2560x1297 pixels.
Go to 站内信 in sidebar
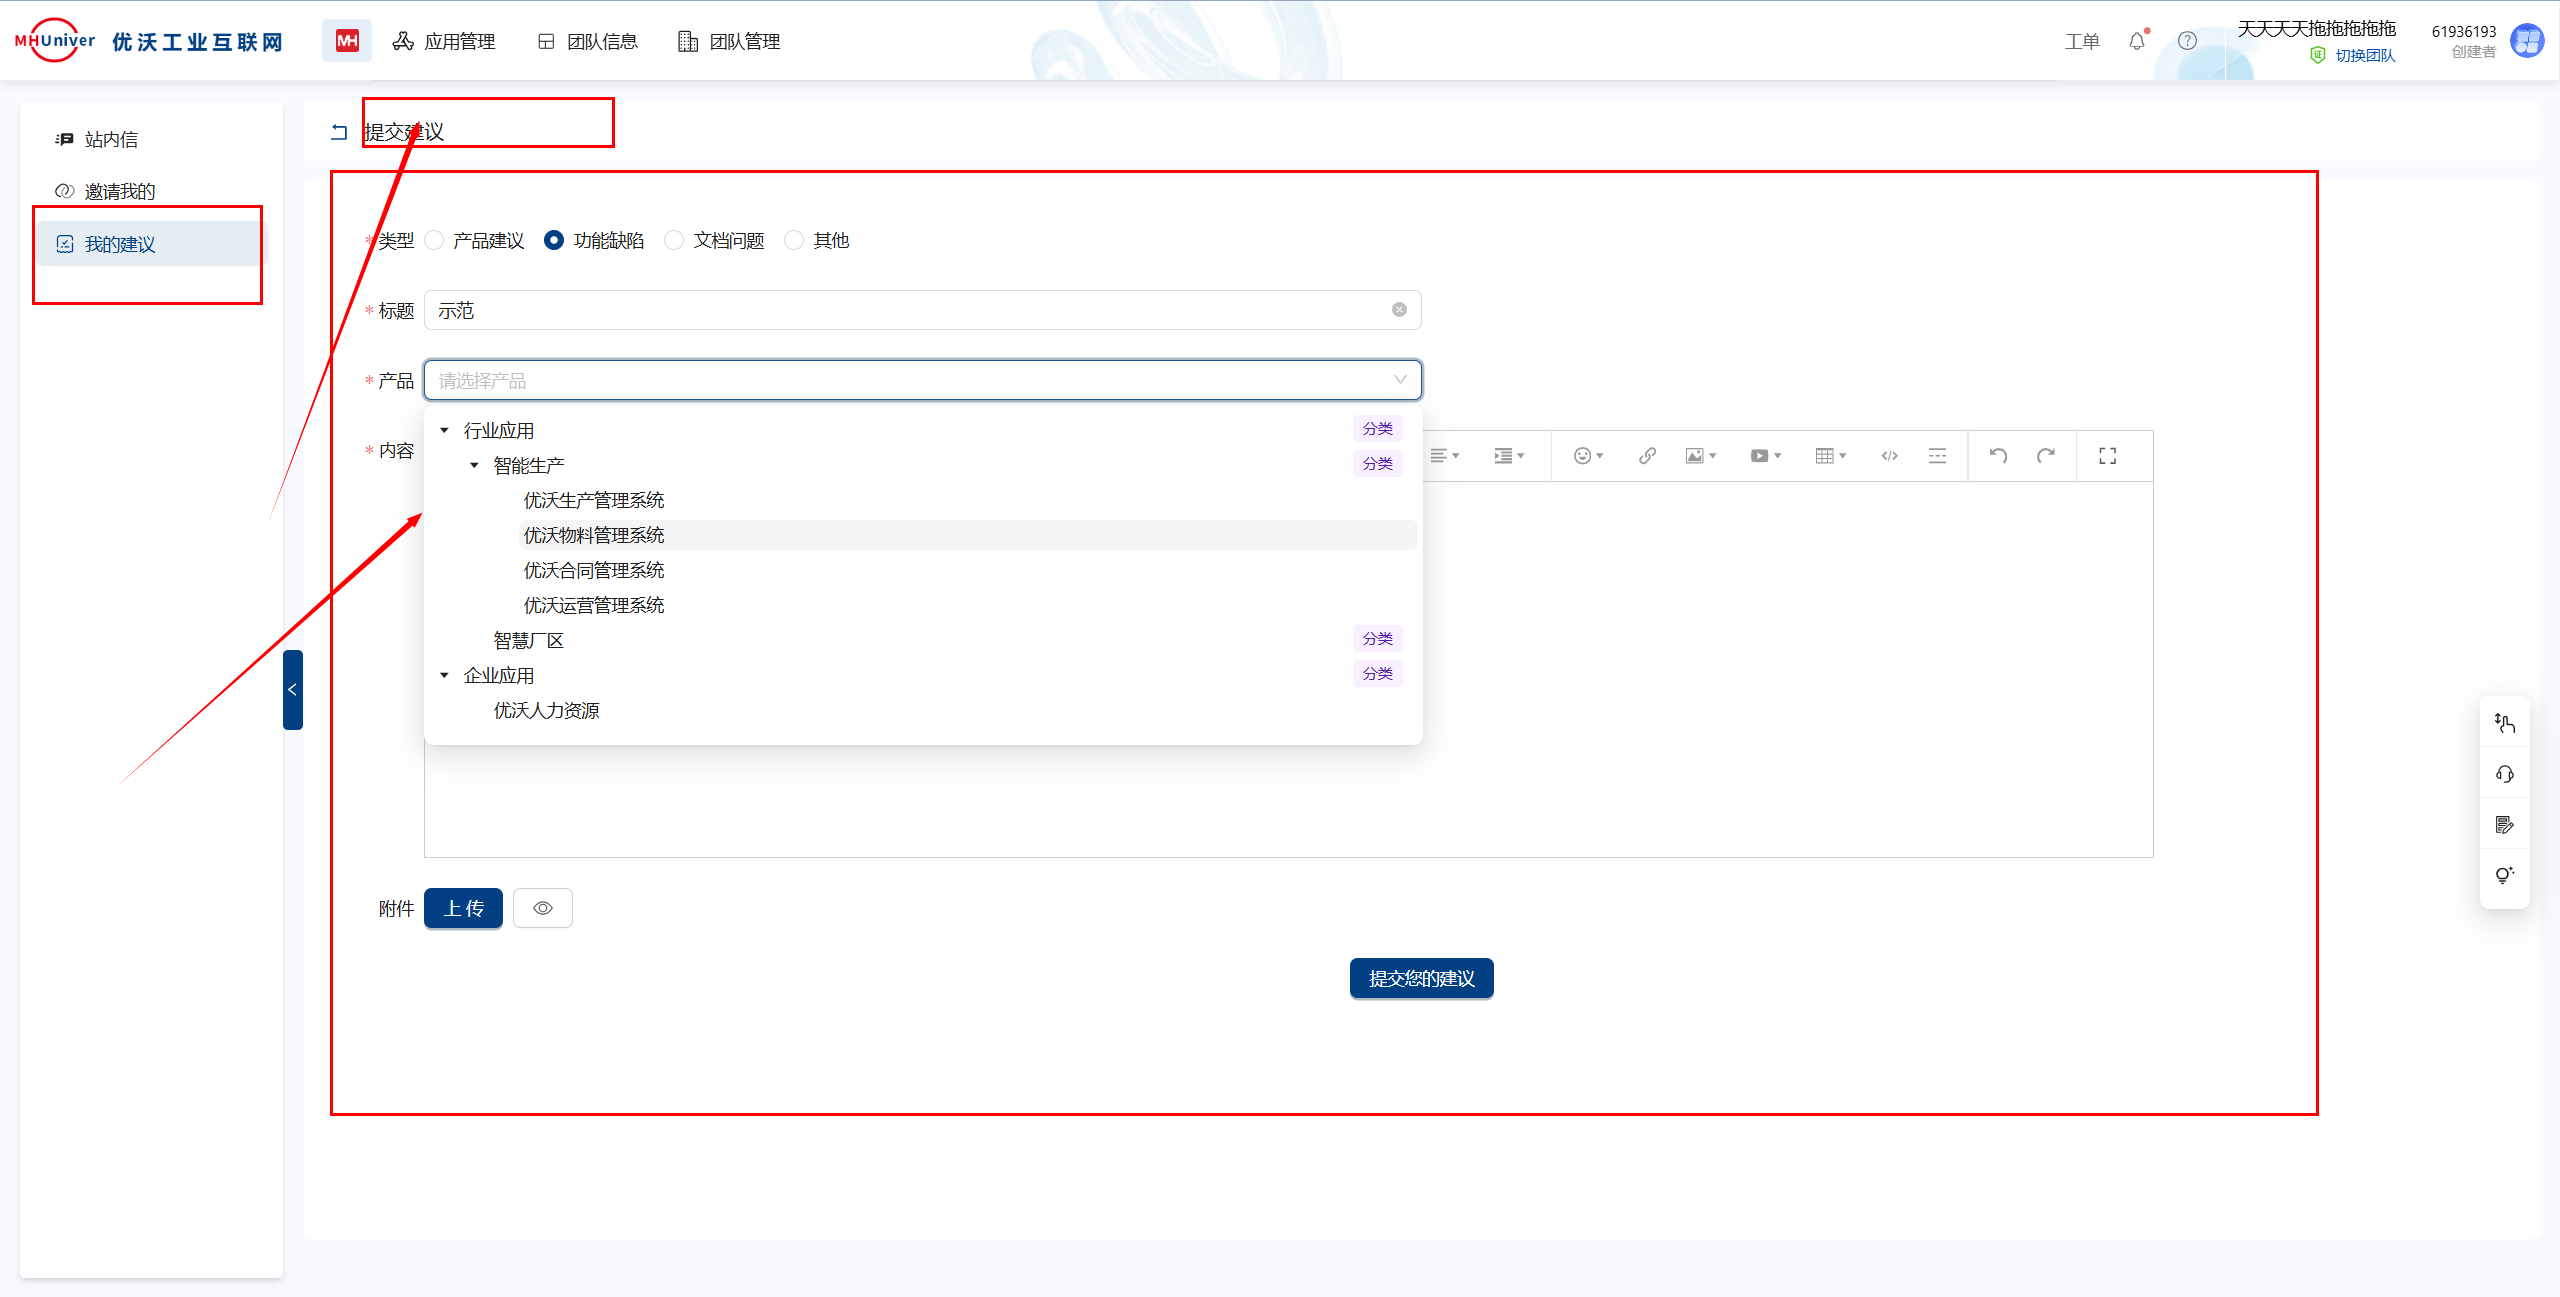[111, 139]
